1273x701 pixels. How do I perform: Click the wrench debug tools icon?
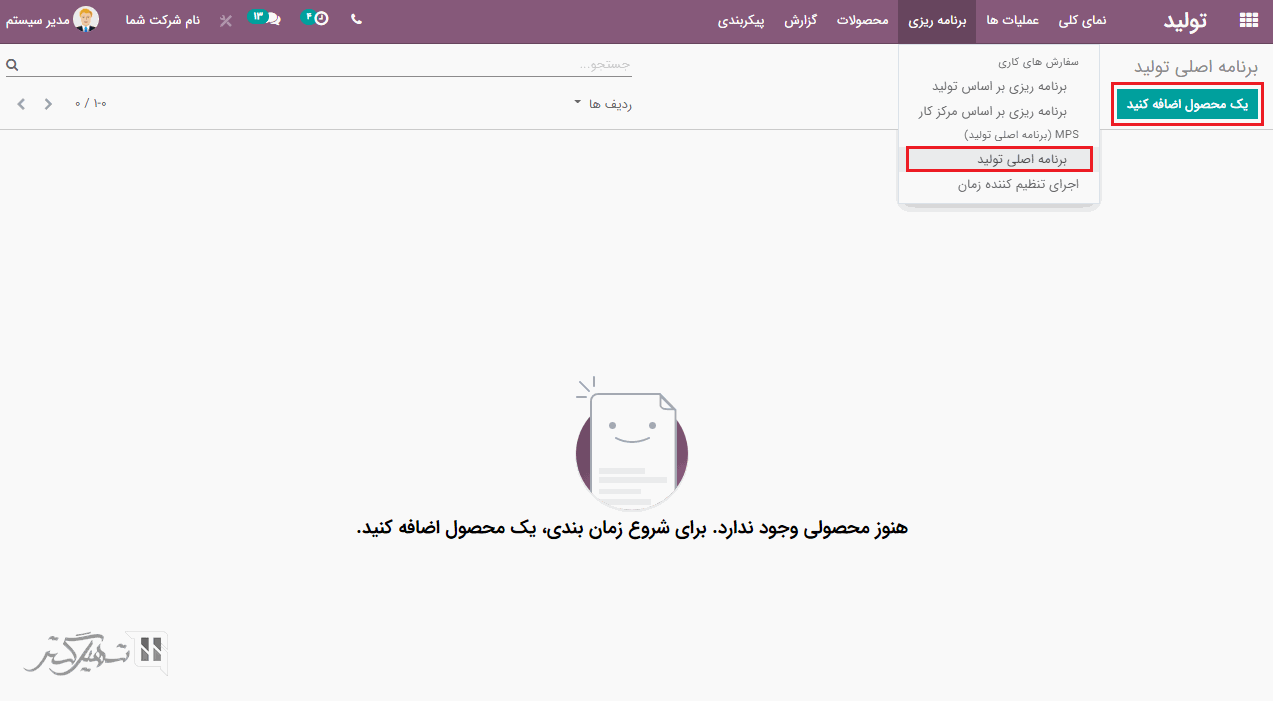point(226,20)
